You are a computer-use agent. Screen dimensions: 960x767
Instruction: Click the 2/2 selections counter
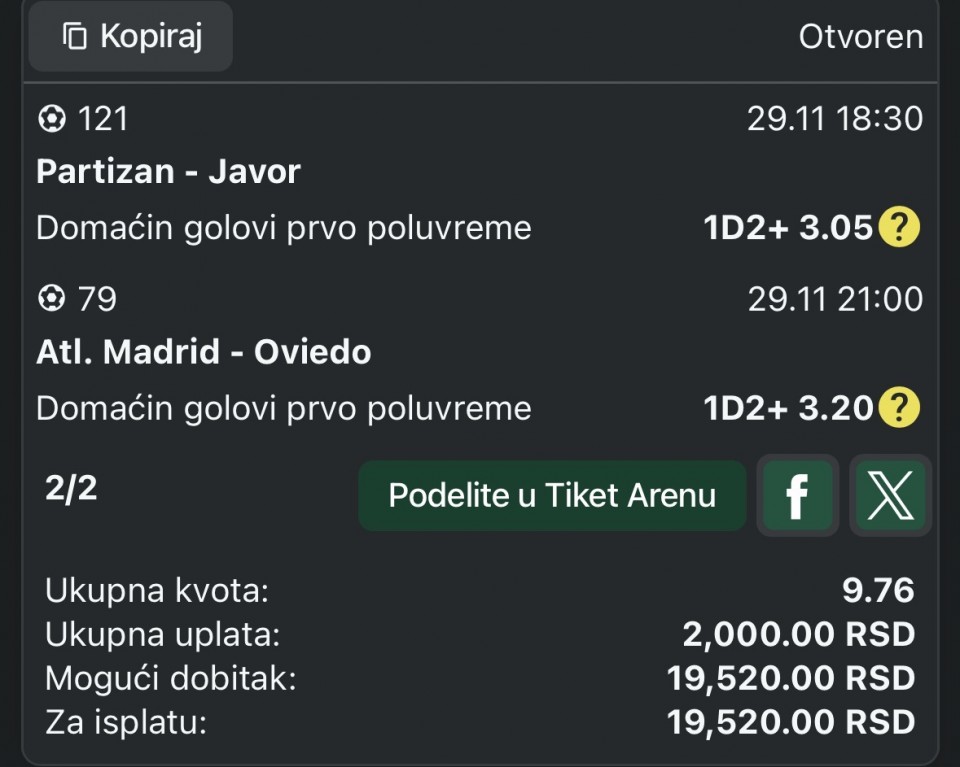click(71, 489)
